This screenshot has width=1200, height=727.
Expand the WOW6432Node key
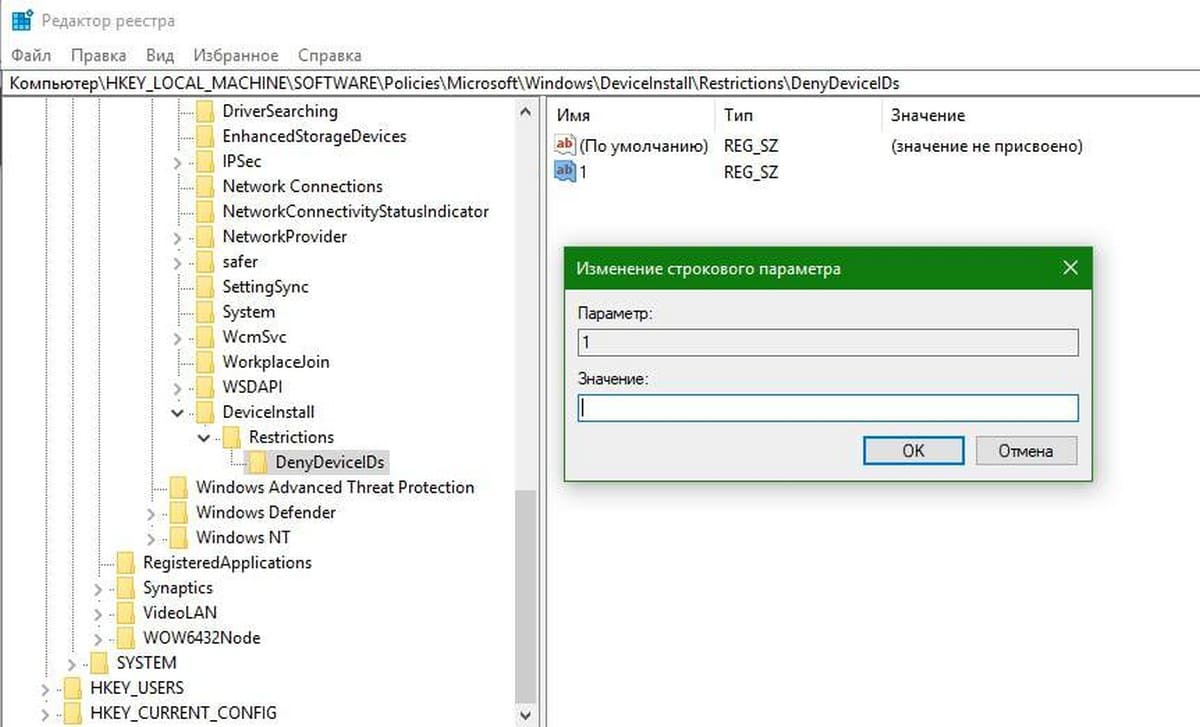(x=98, y=637)
